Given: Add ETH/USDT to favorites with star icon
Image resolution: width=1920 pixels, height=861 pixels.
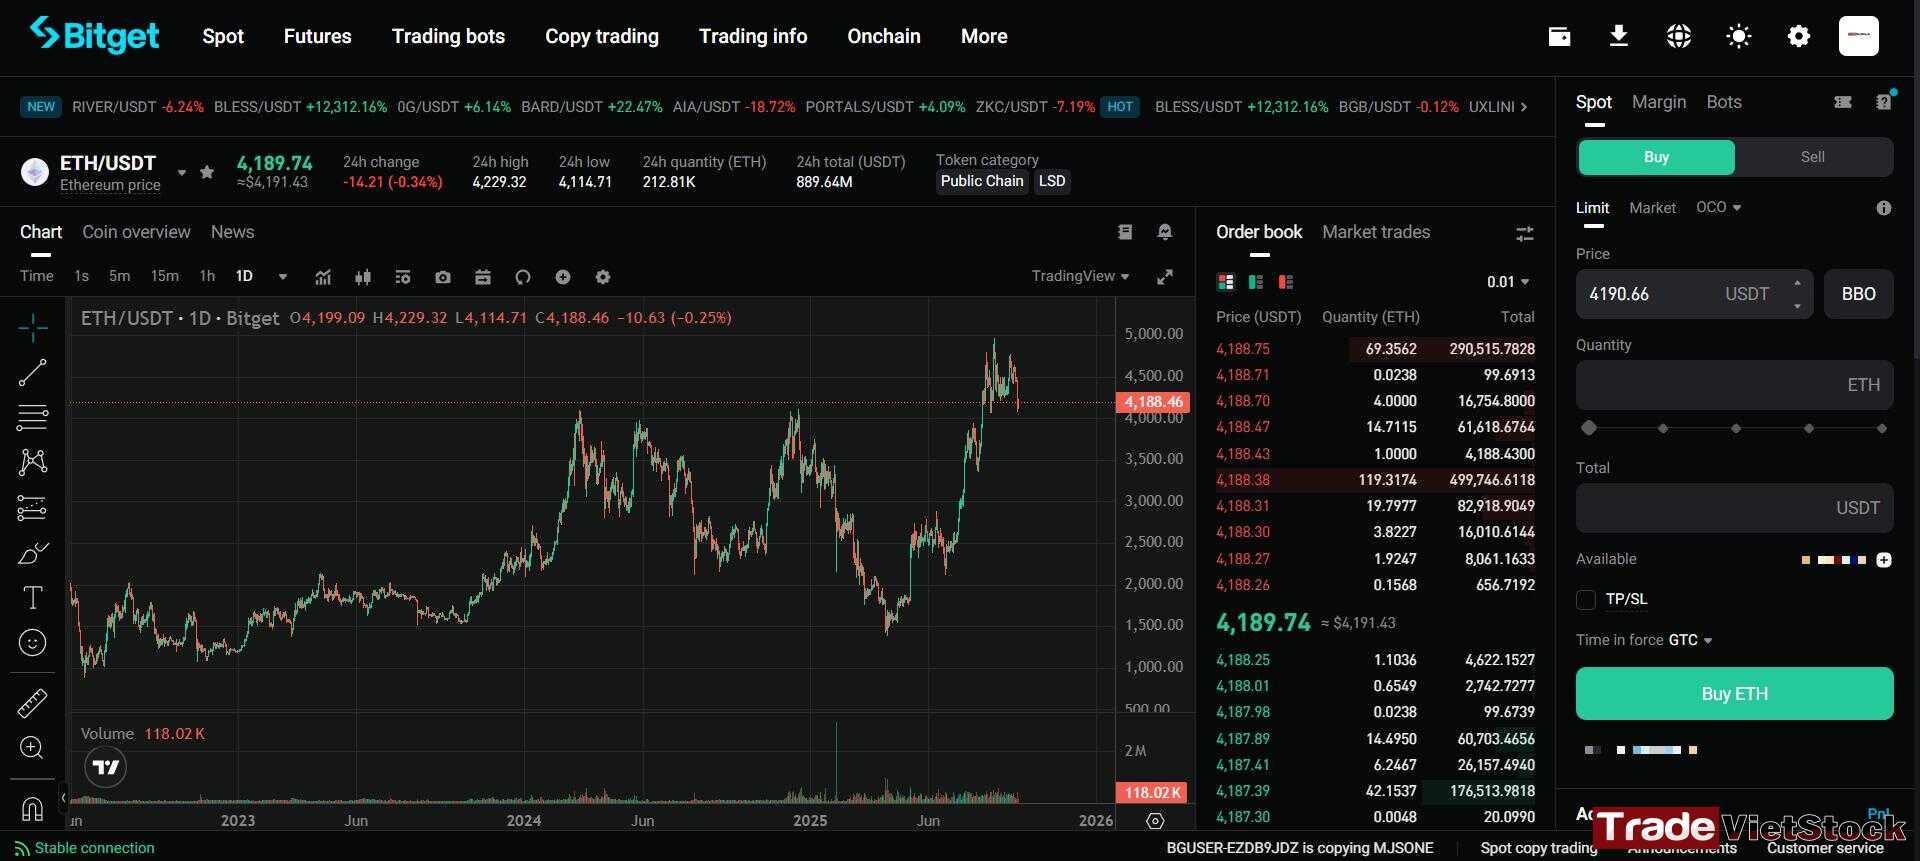Looking at the screenshot, I should coord(207,172).
